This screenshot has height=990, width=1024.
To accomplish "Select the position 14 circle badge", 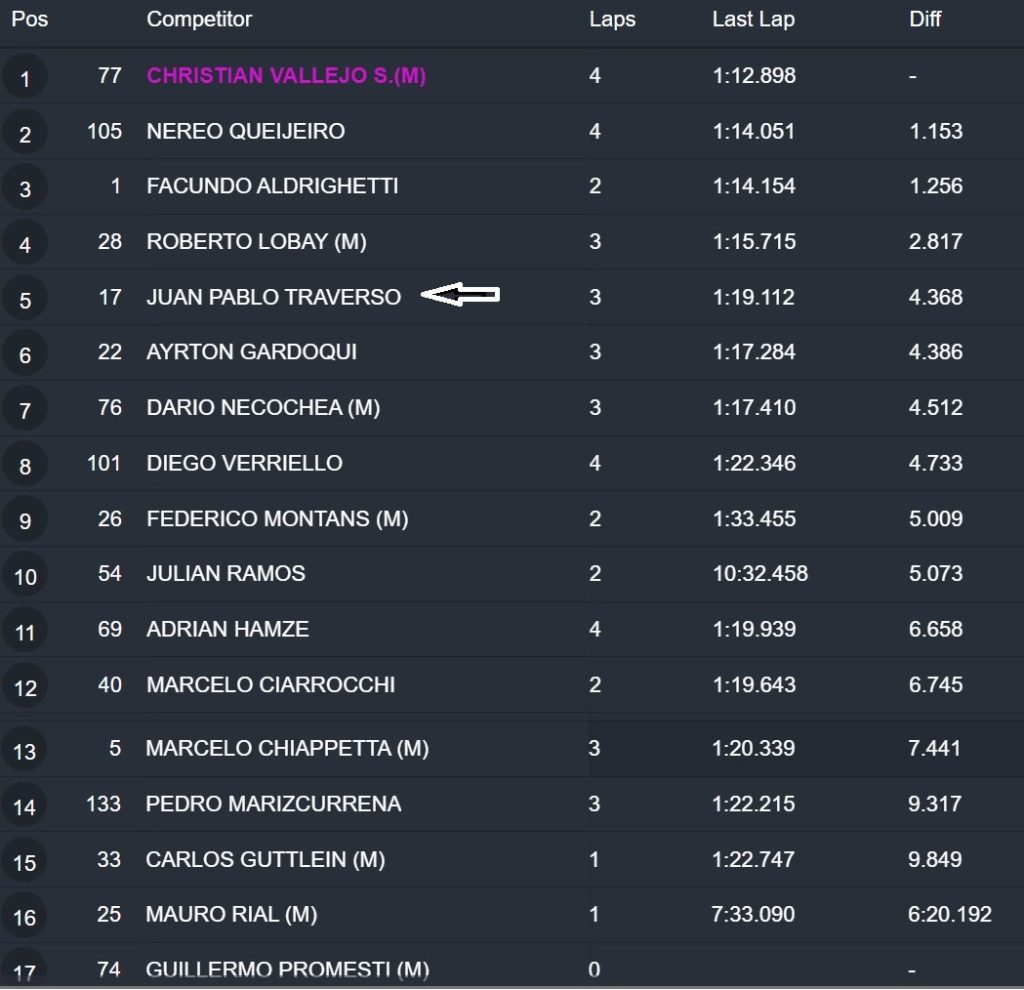I will tap(25, 806).
